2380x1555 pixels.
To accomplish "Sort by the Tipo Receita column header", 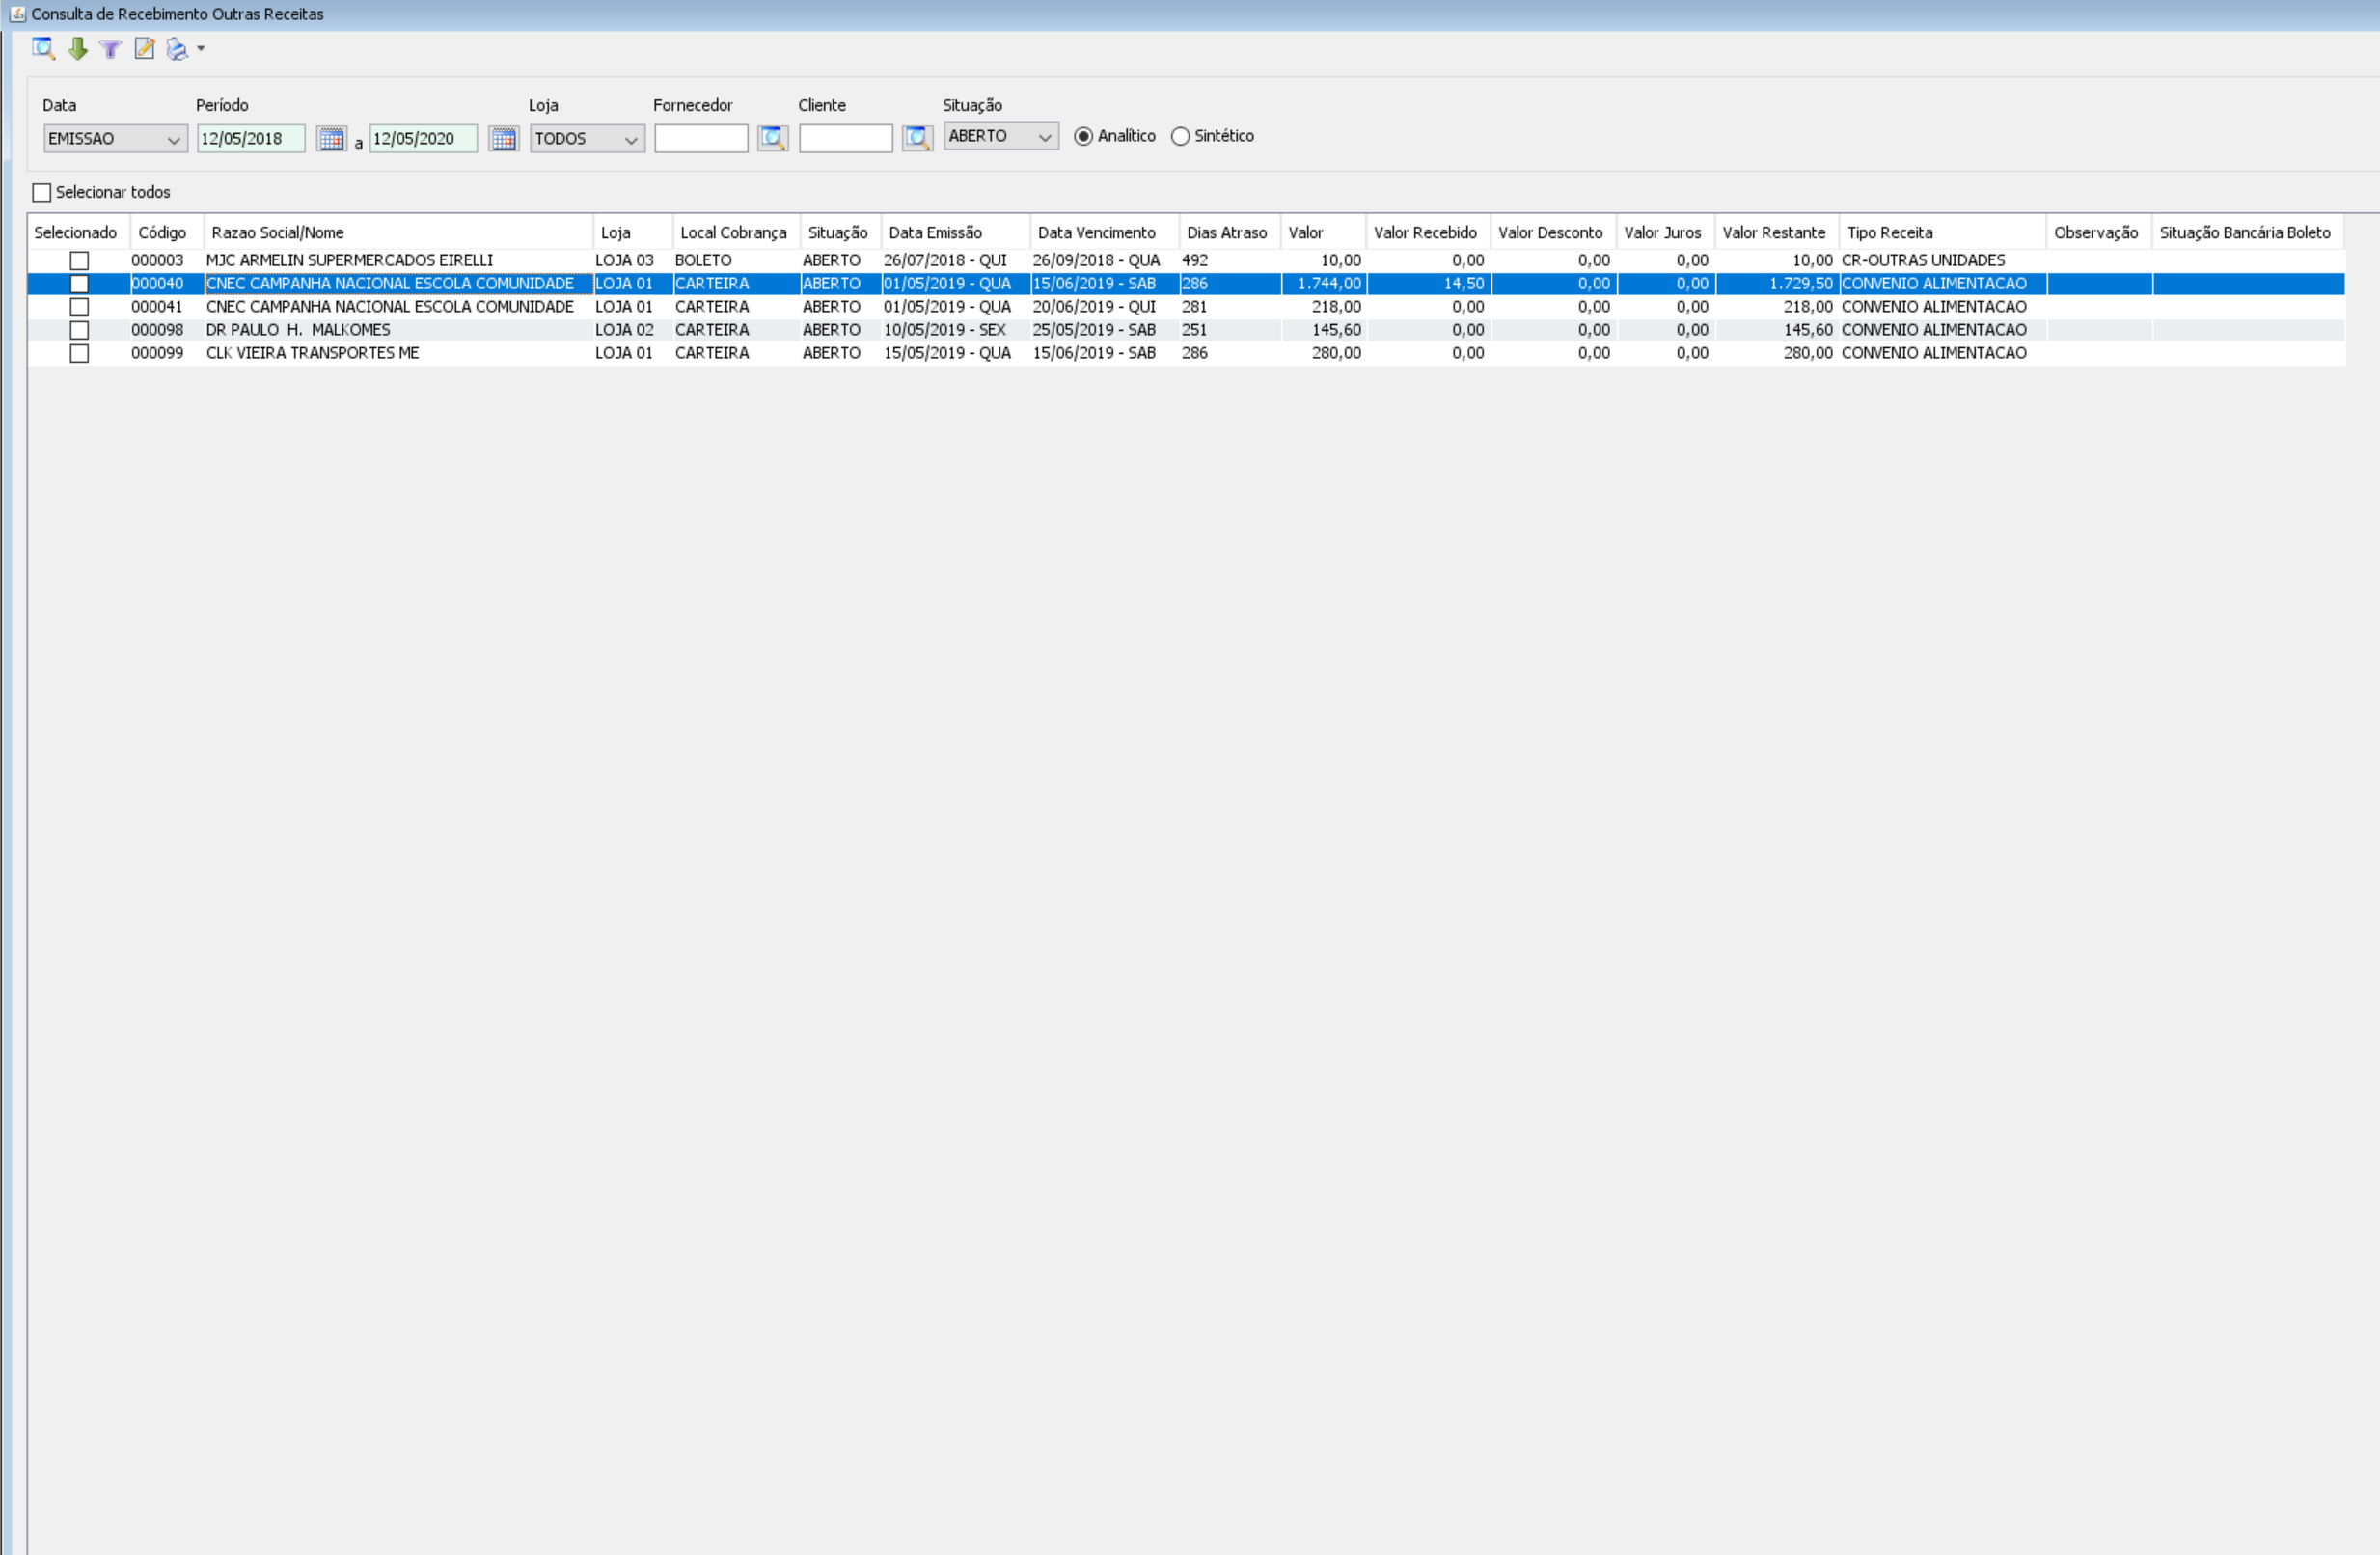I will [x=1943, y=232].
